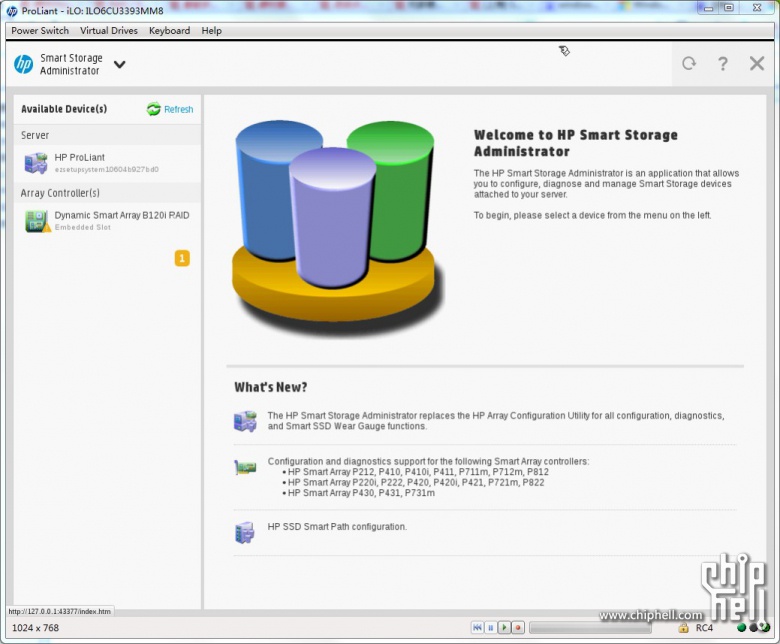Open the Help menu
This screenshot has height=644, width=780.
211,30
